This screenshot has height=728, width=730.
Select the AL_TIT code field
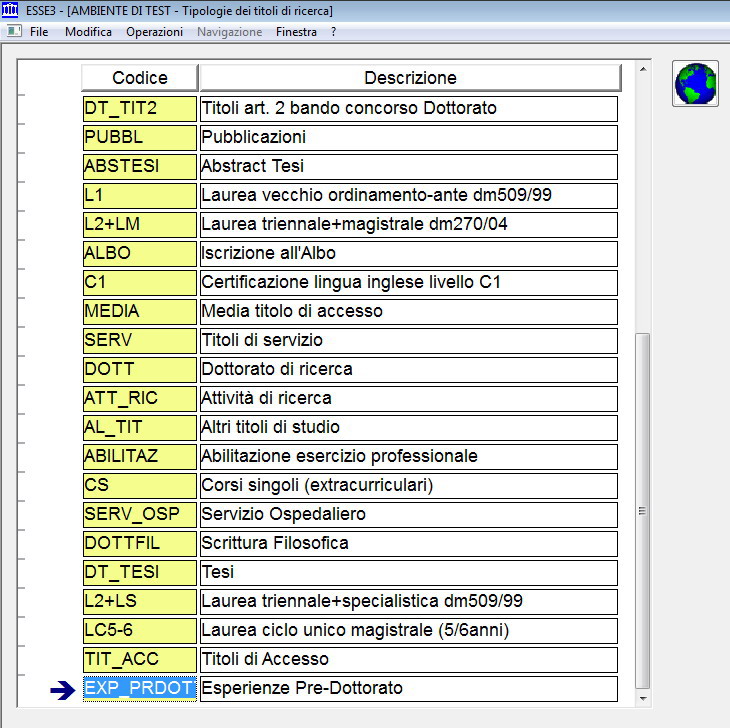point(140,428)
